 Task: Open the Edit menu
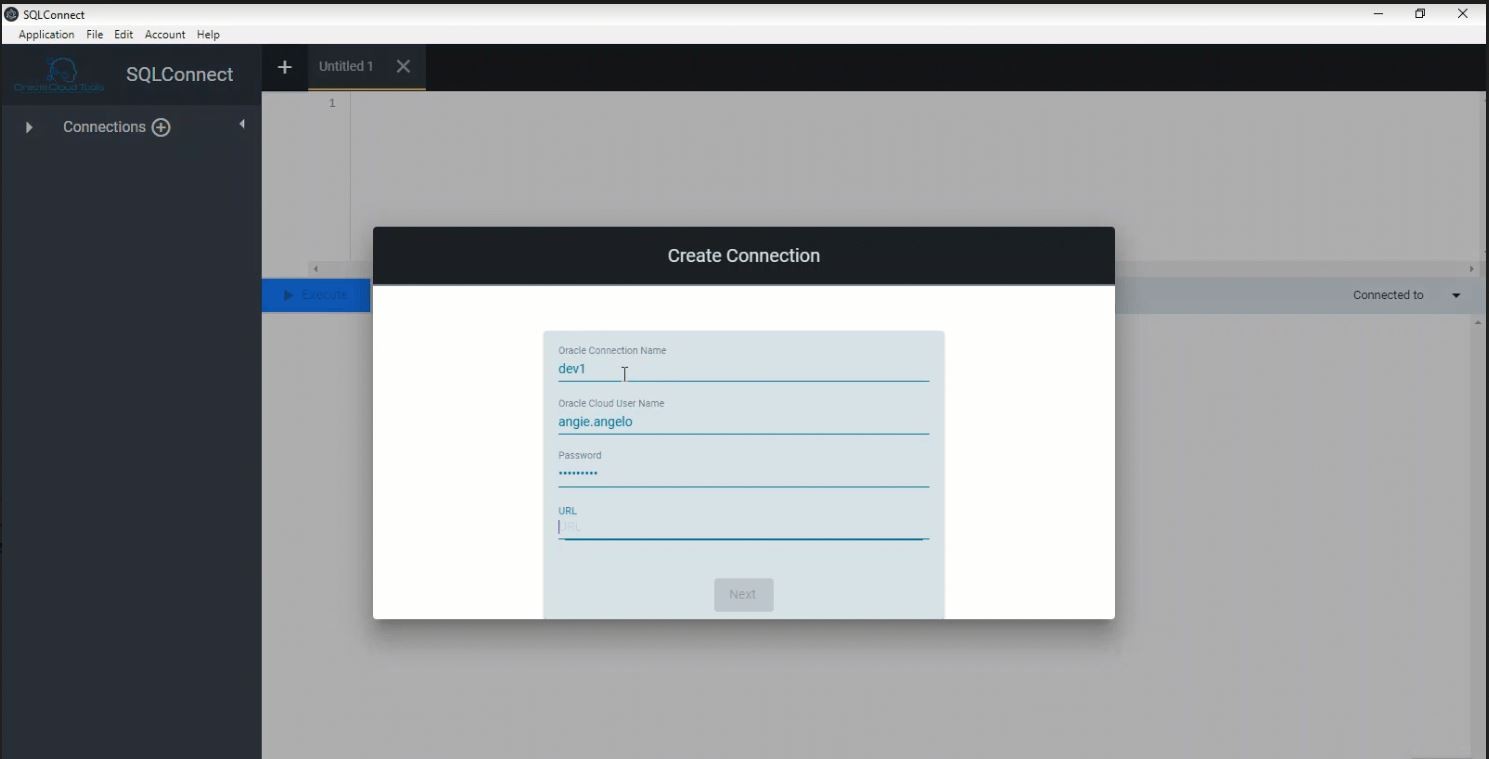(x=123, y=34)
